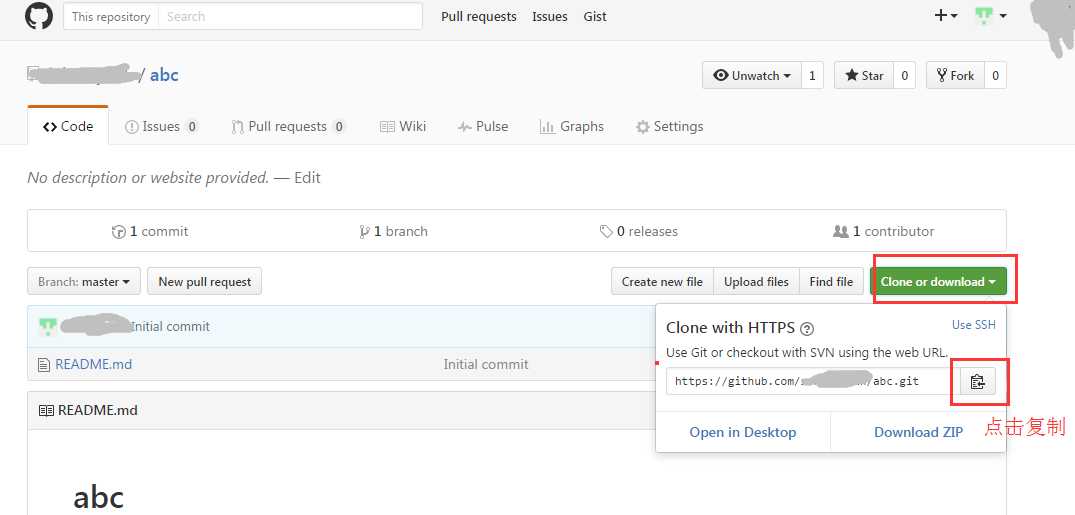Click the New pull request button

pos(204,281)
